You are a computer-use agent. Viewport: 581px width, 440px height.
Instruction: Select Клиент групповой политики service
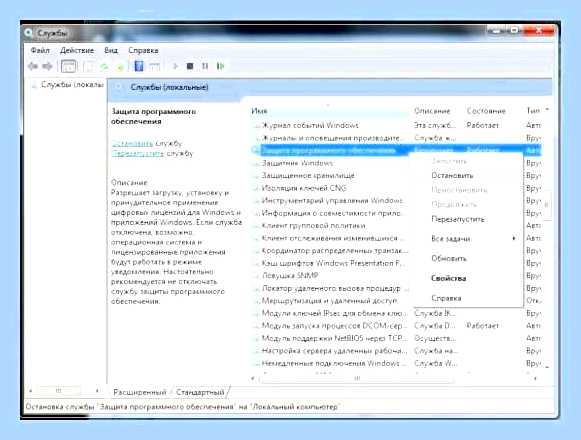313,225
